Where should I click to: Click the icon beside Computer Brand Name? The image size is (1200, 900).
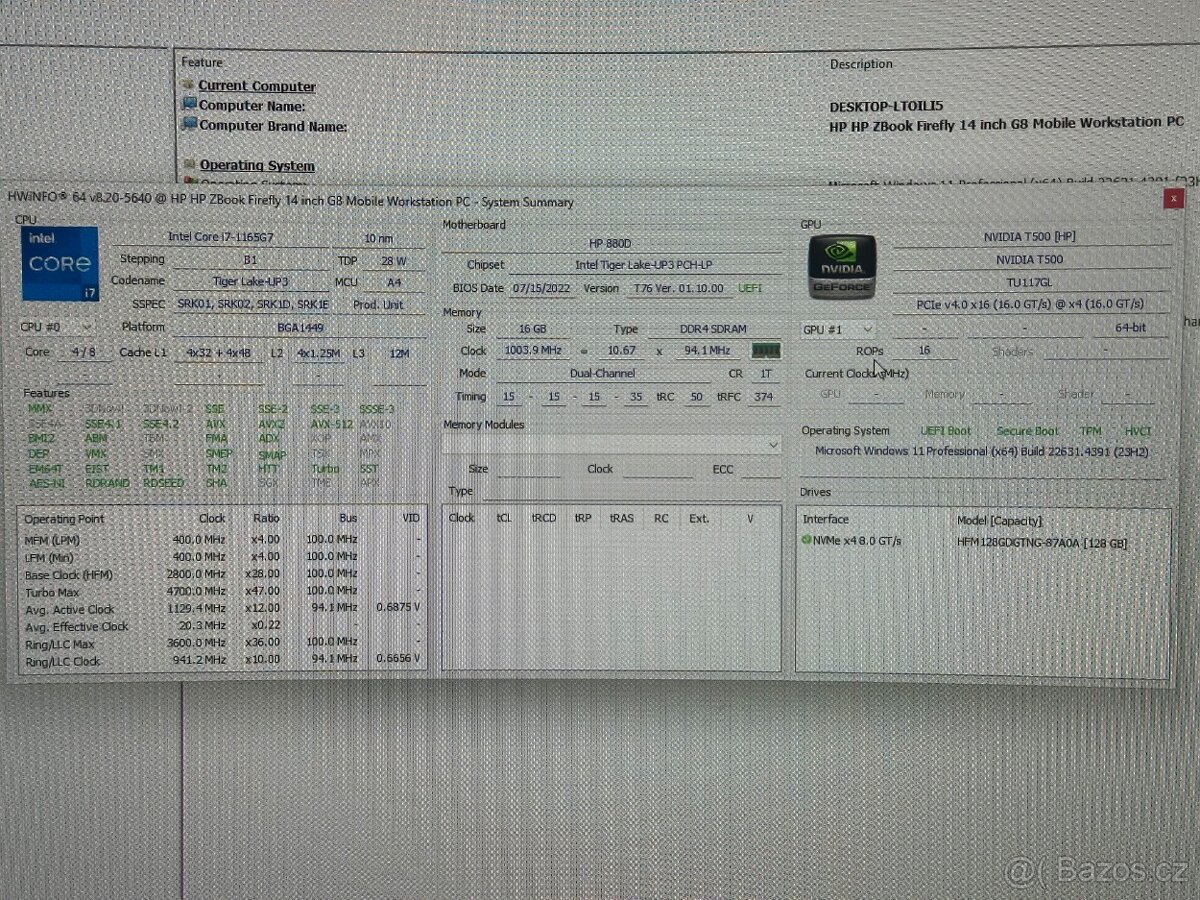(x=188, y=126)
